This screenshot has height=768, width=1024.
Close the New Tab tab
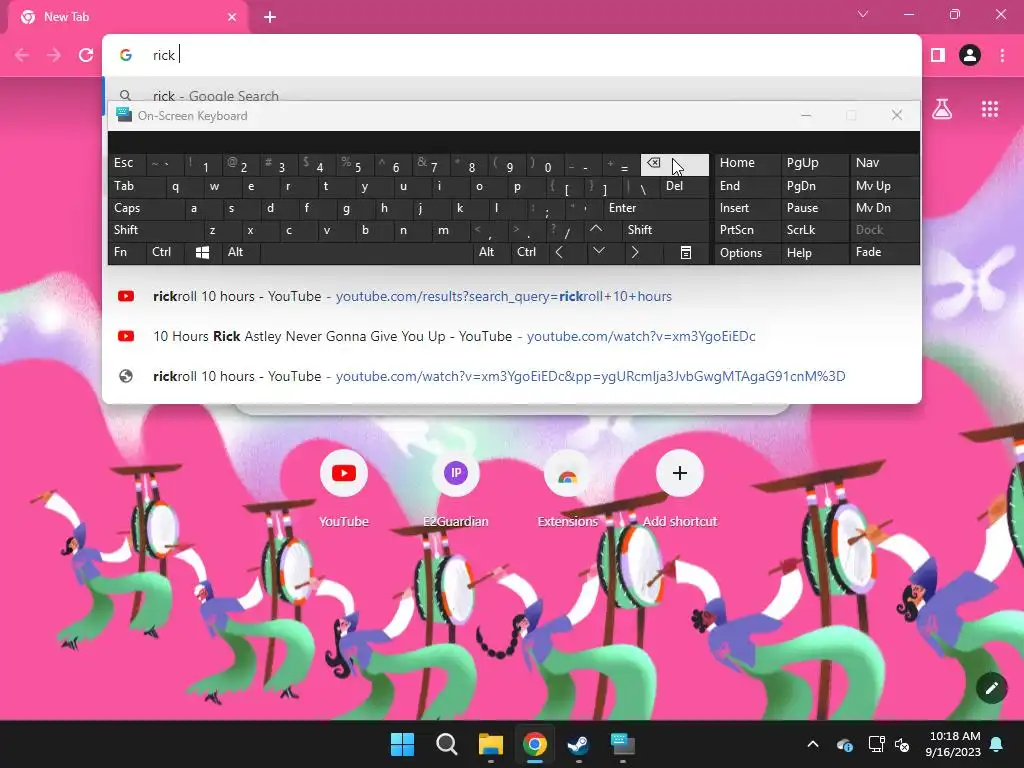232,17
